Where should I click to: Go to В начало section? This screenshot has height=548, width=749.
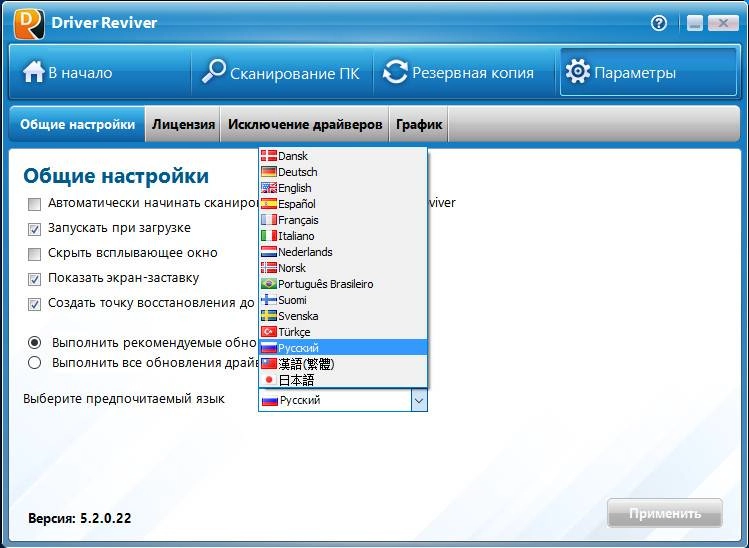99,72
